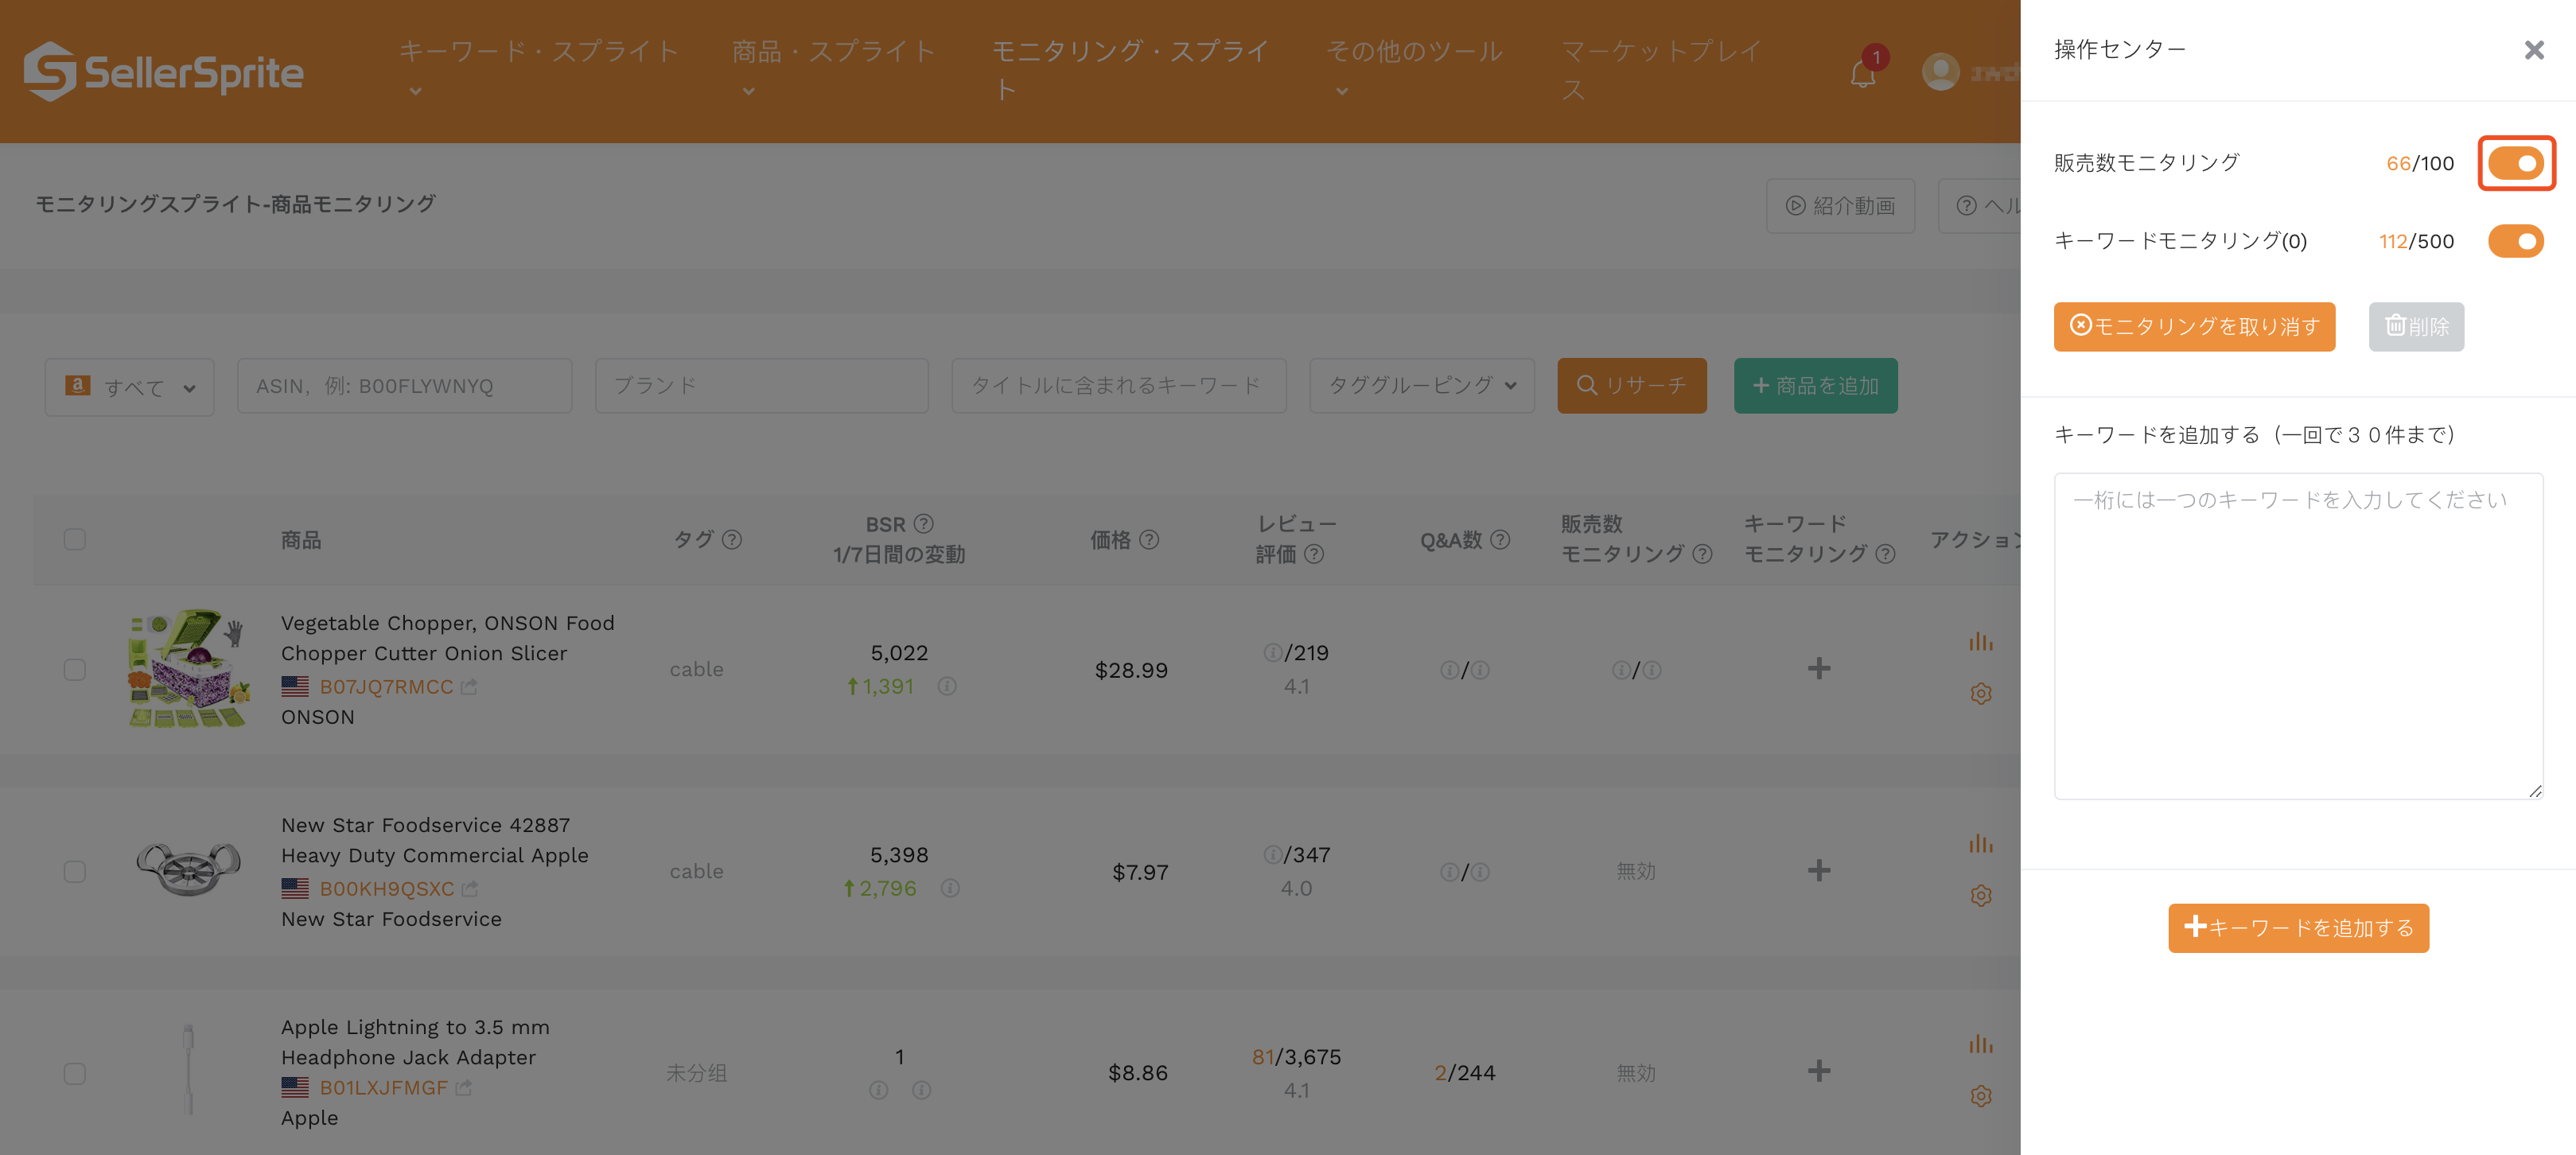Expand the キーワード・スプライト menu
Image resolution: width=2576 pixels, height=1155 pixels.
pyautogui.click(x=538, y=52)
